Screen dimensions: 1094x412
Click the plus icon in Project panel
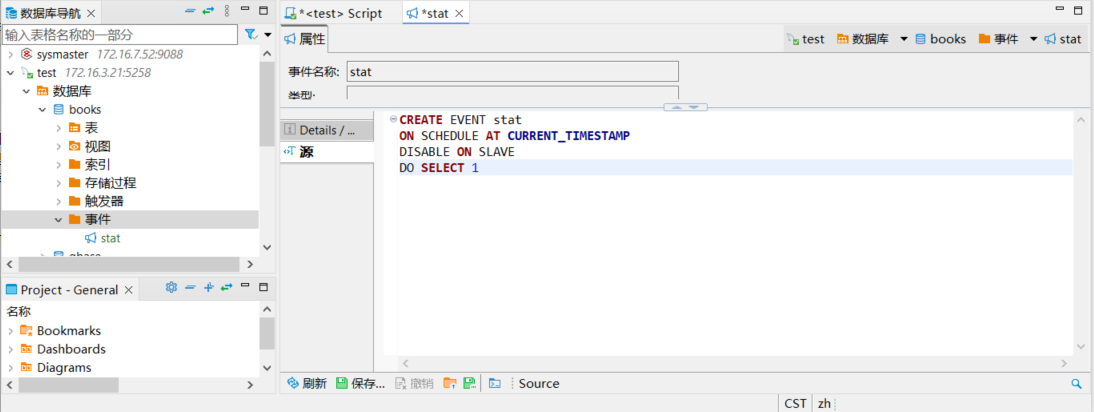(208, 288)
